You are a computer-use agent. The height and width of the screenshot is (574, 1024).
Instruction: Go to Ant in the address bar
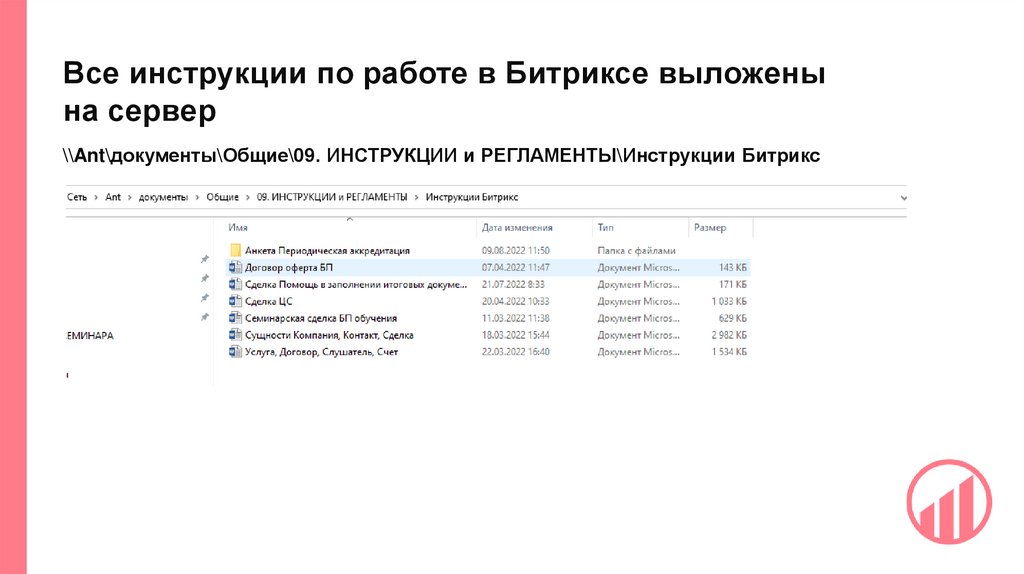pos(113,197)
